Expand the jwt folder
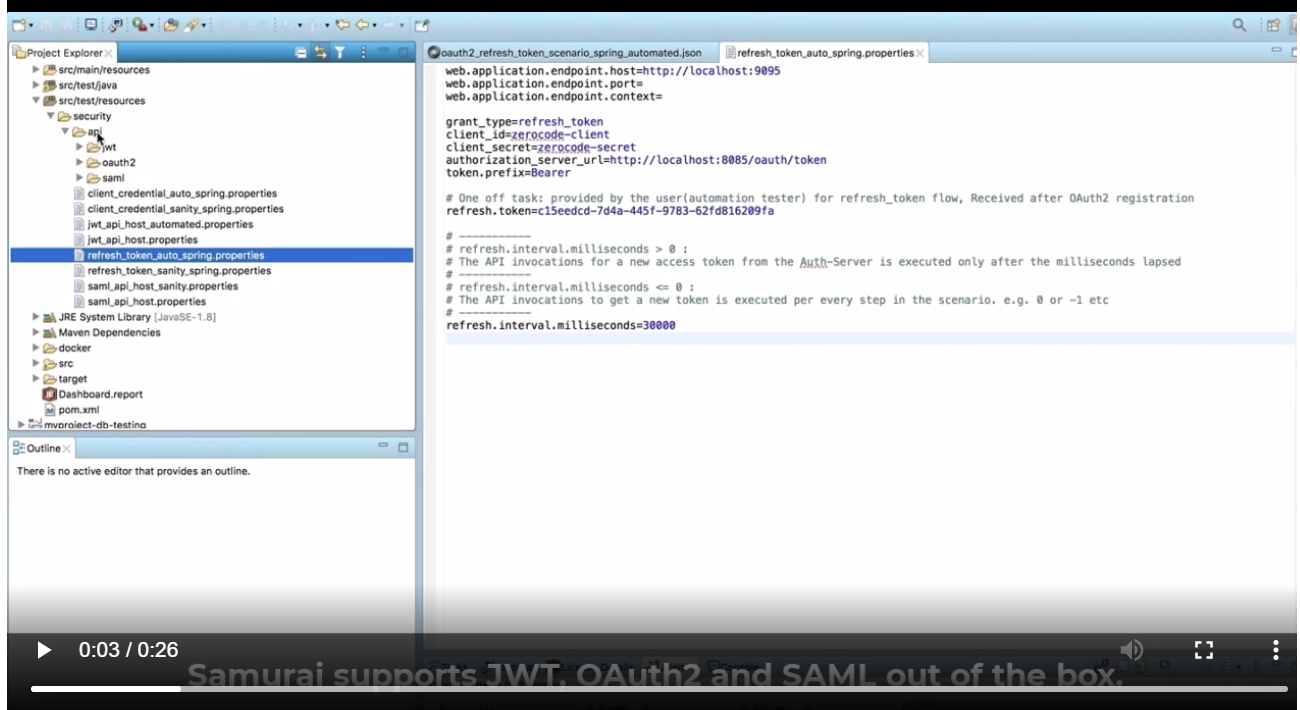The height and width of the screenshot is (710, 1300). coord(79,147)
